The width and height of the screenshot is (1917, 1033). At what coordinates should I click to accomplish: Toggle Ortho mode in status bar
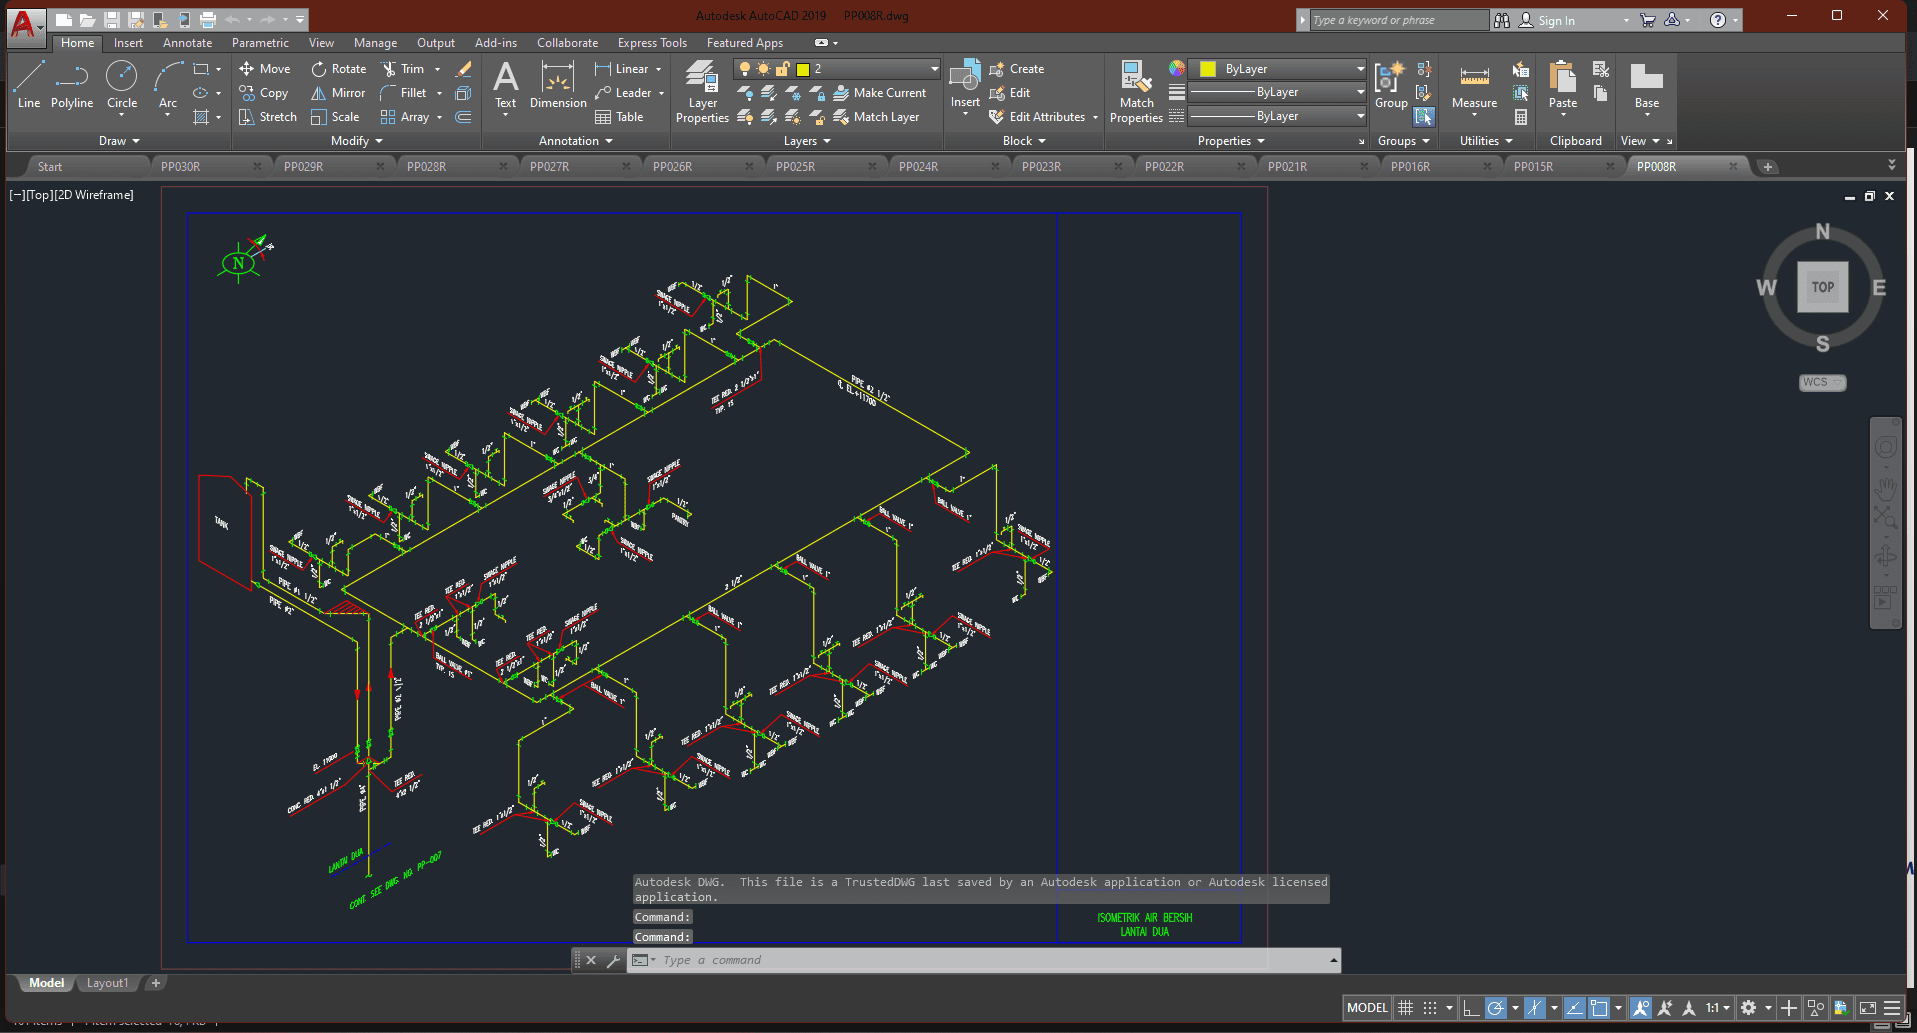pyautogui.click(x=1470, y=1008)
